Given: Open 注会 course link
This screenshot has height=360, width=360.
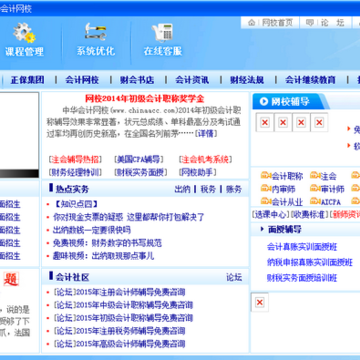Looking at the screenshot, I should pos(328,176).
